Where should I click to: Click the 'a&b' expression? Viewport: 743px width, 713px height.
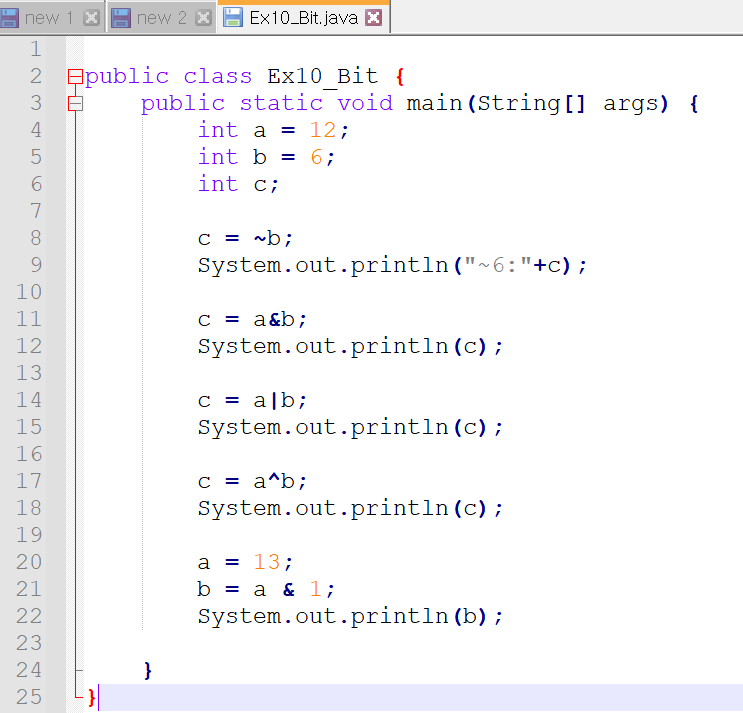tap(274, 319)
